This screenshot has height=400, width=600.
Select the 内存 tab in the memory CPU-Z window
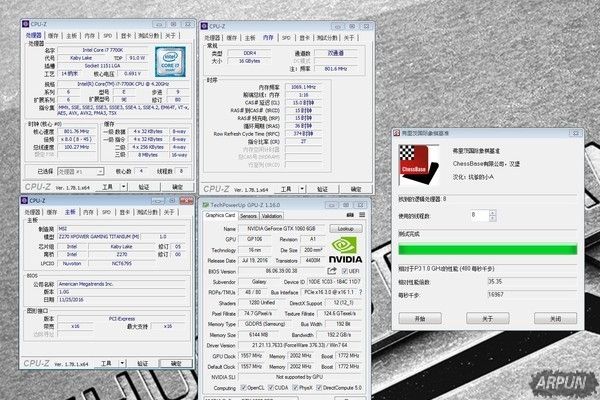point(268,38)
